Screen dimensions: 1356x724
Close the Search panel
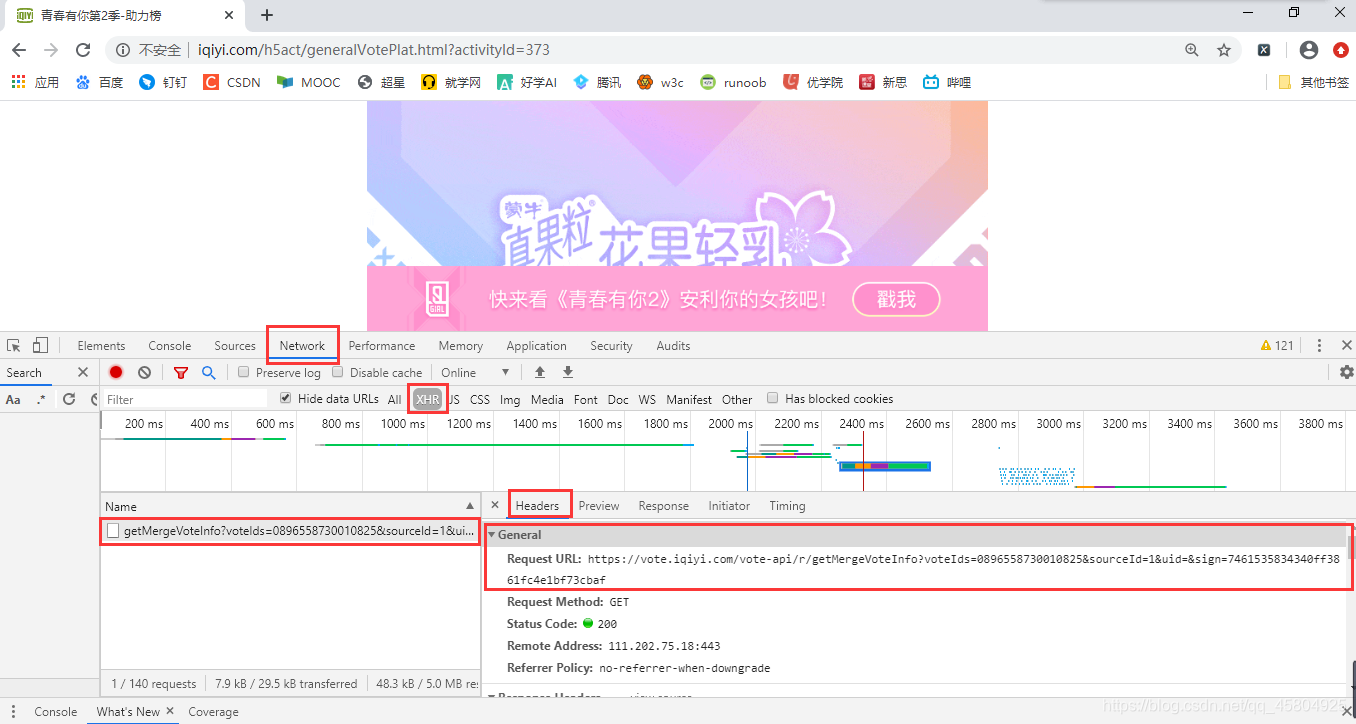click(83, 372)
